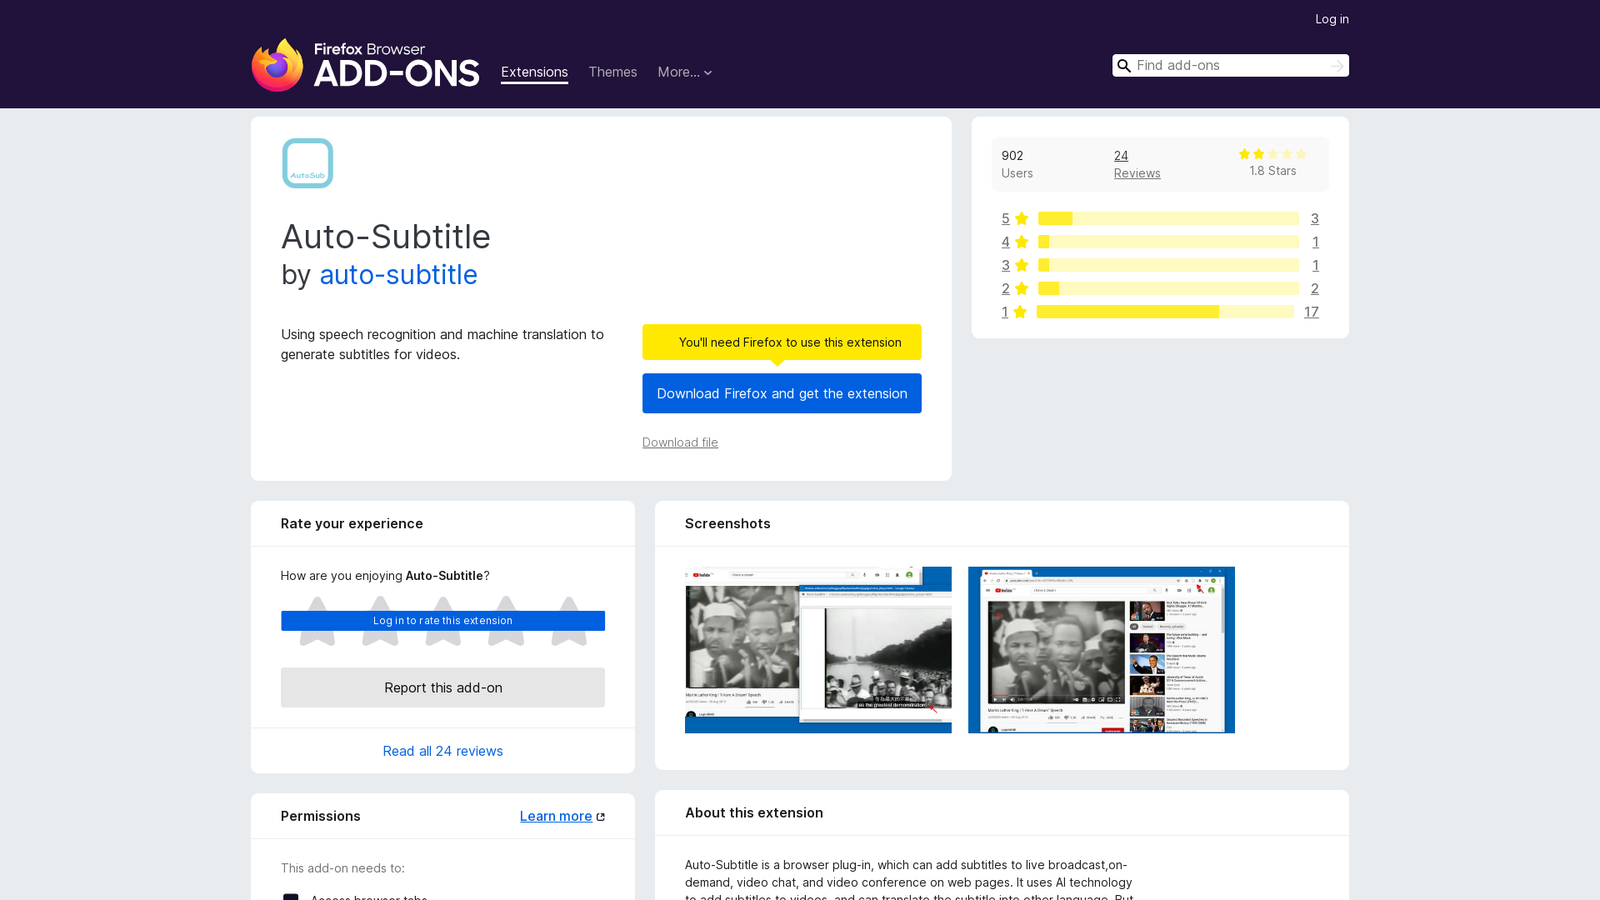The height and width of the screenshot is (900, 1600).
Task: Click the external link icon after Learn more
Action: [601, 817]
